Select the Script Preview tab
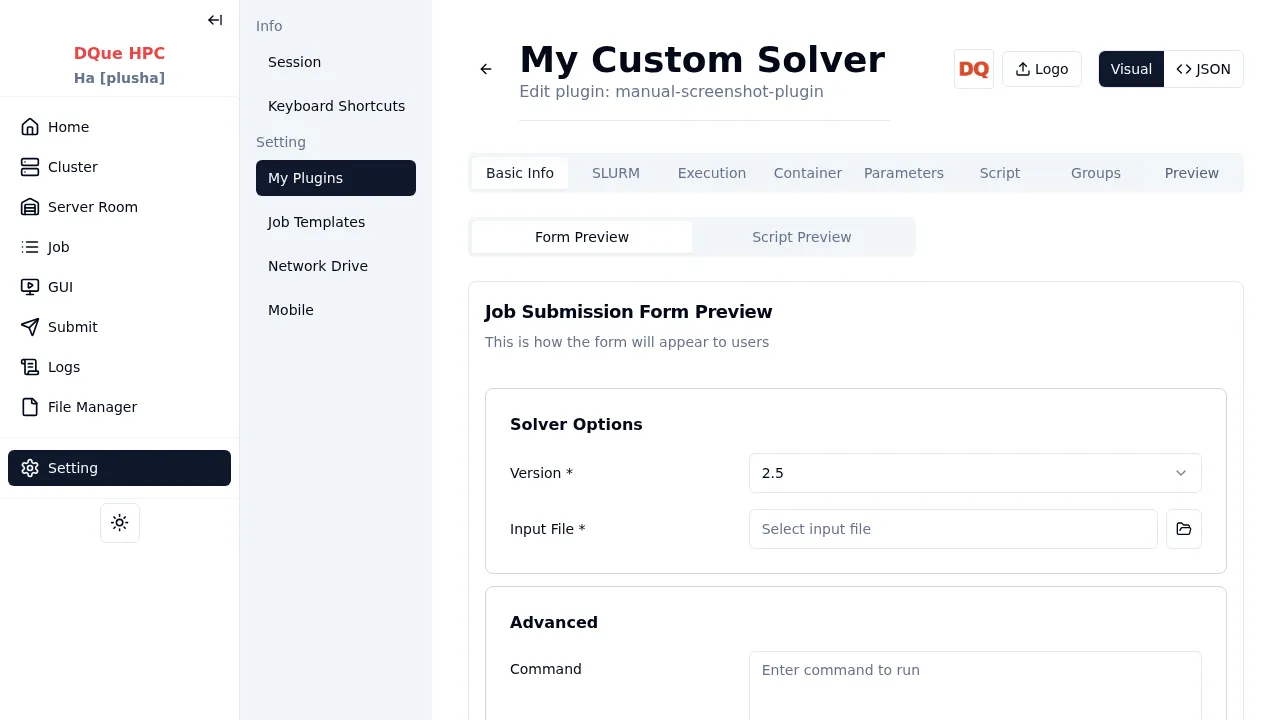 [801, 237]
